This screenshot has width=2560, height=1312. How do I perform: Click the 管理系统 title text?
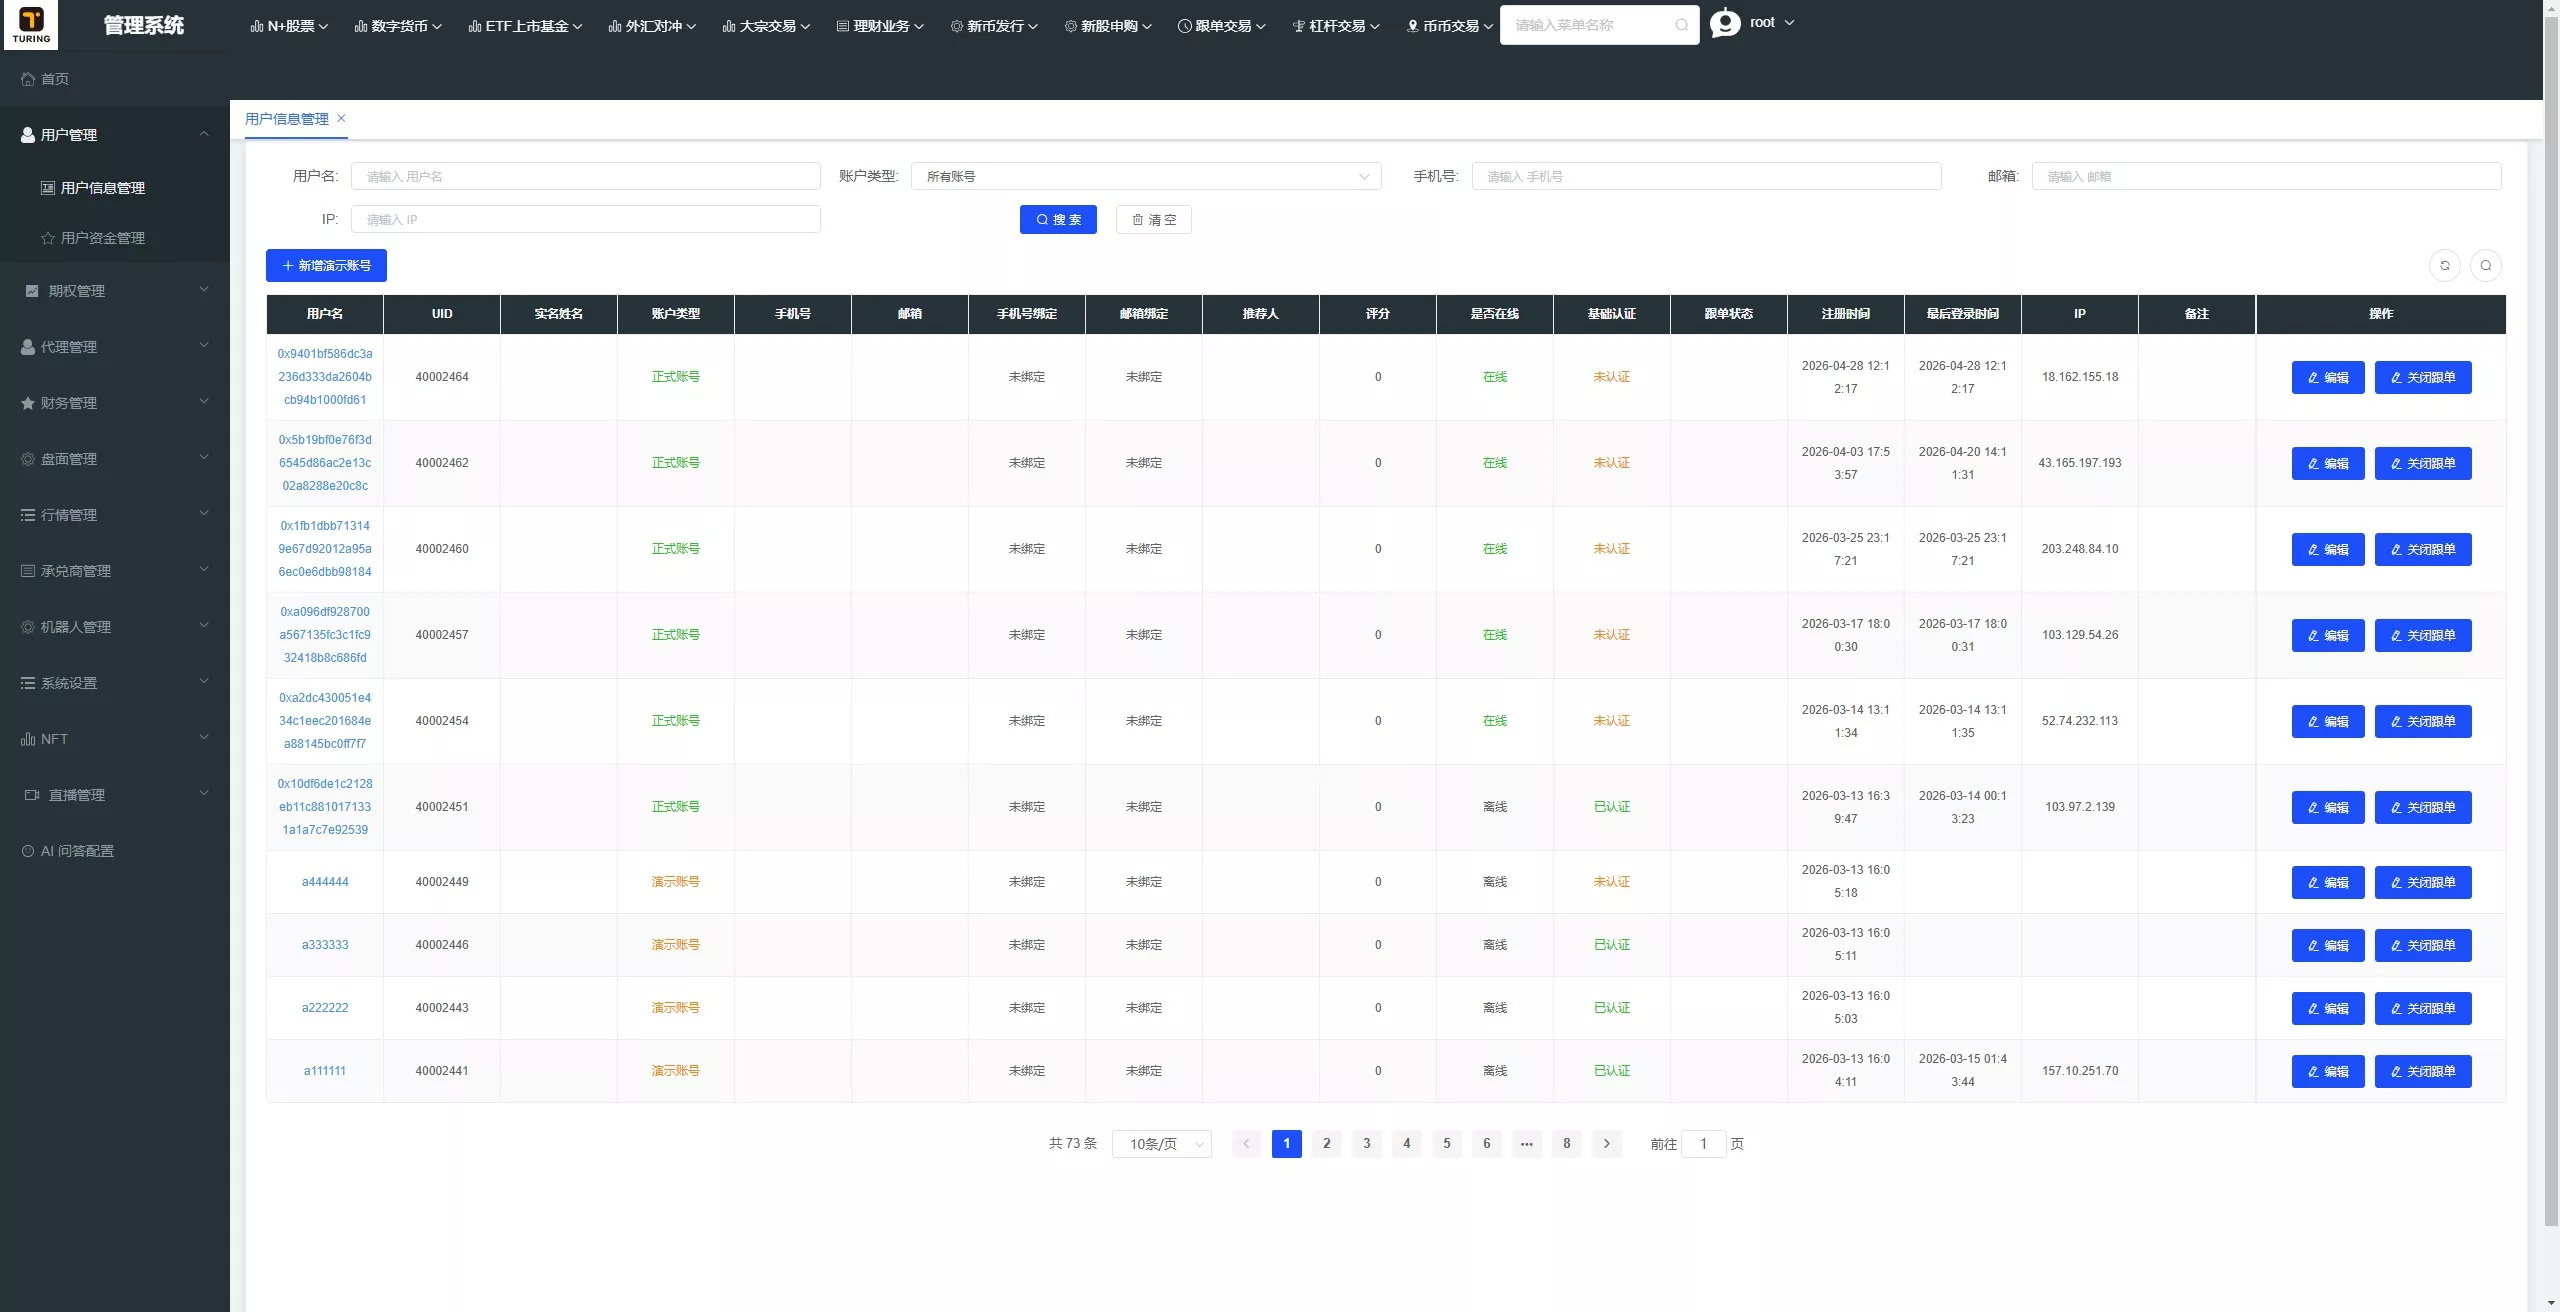point(144,25)
